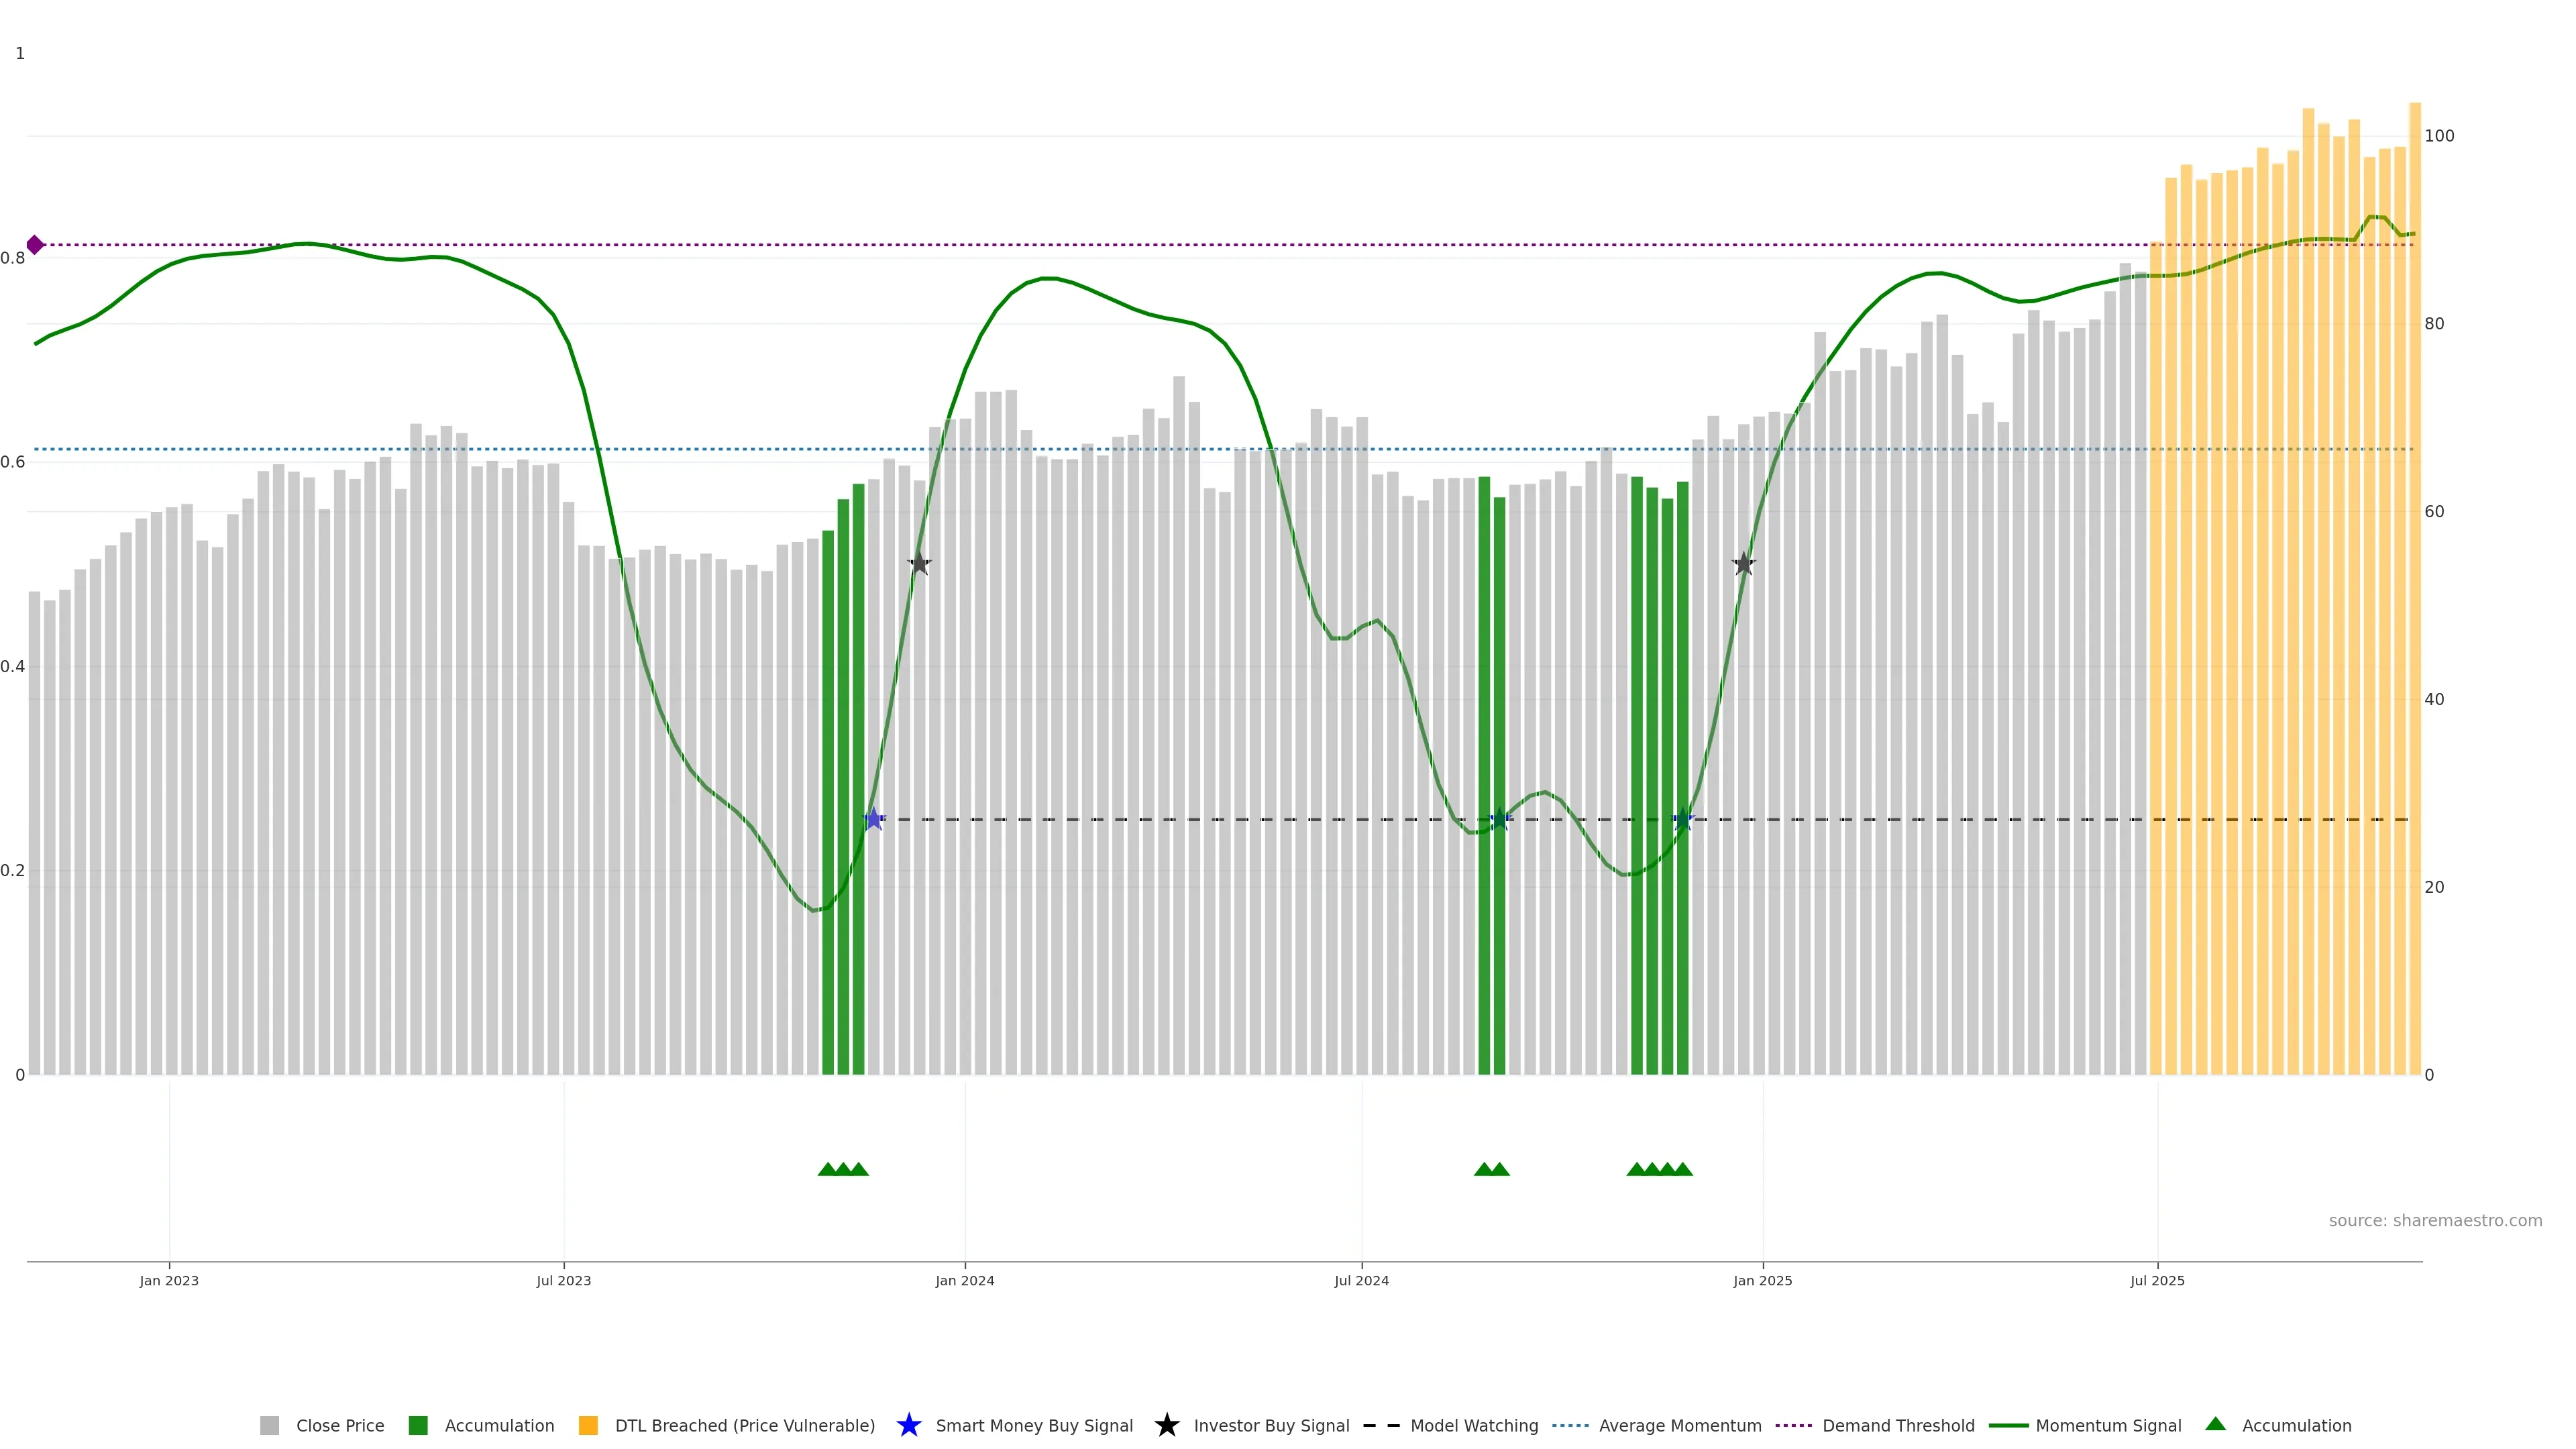Viewport: 2576px width, 1449px height.
Task: Click the first blue Smart Money star on chart
Action: 874,819
